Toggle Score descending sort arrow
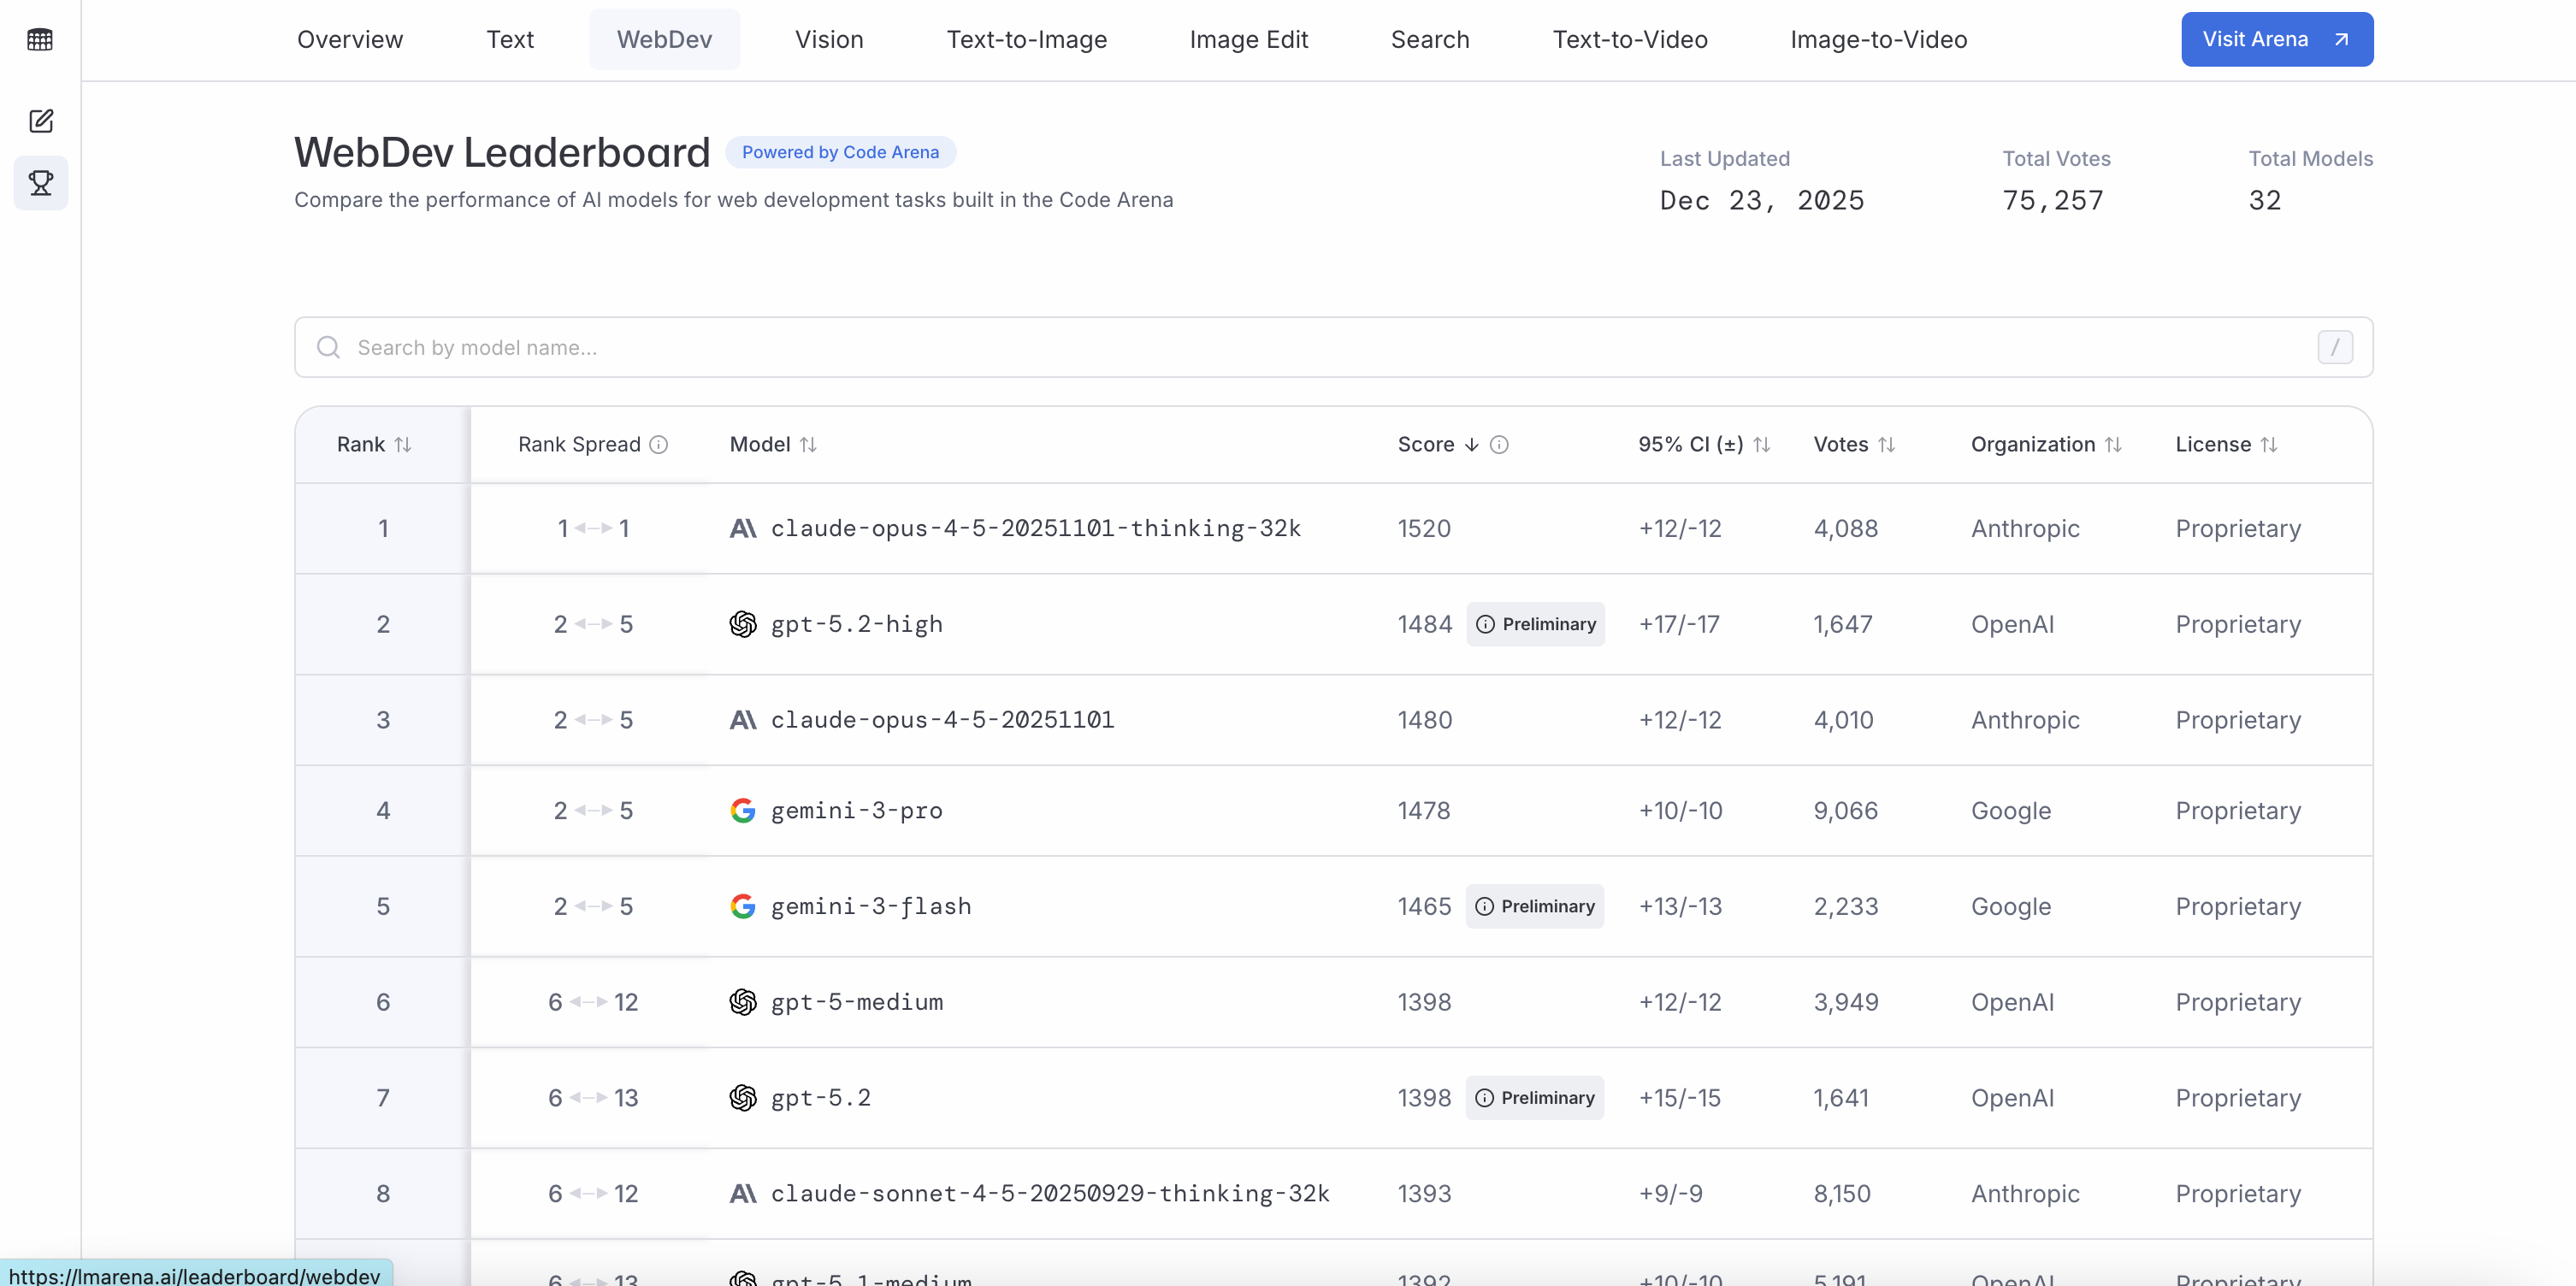This screenshot has width=2576, height=1286. 1471,445
